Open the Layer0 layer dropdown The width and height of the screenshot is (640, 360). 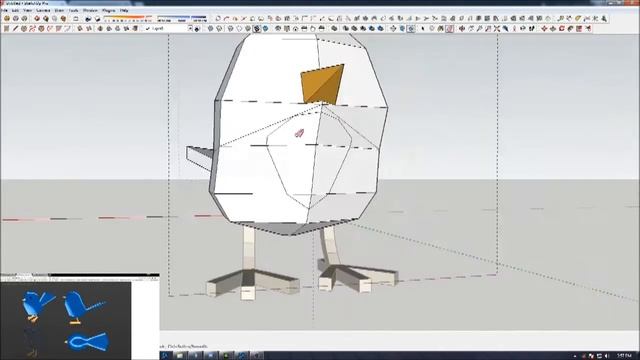tap(190, 29)
